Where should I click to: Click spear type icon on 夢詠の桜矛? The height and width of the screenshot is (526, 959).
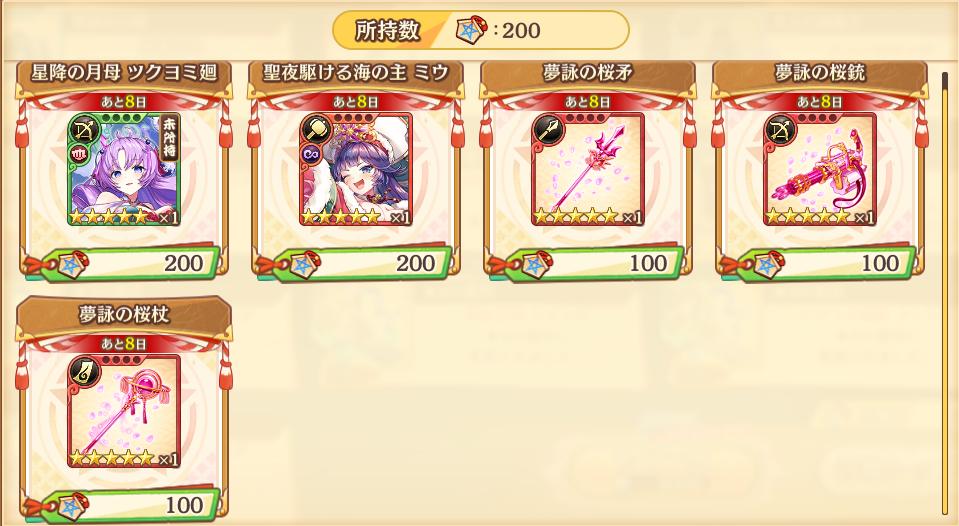coord(547,129)
